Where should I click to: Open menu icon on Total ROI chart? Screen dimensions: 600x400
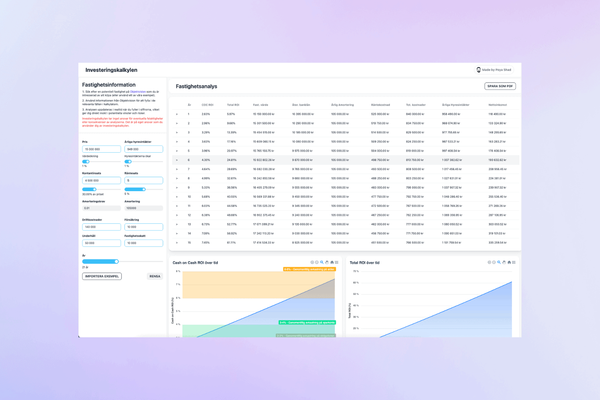tap(514, 262)
